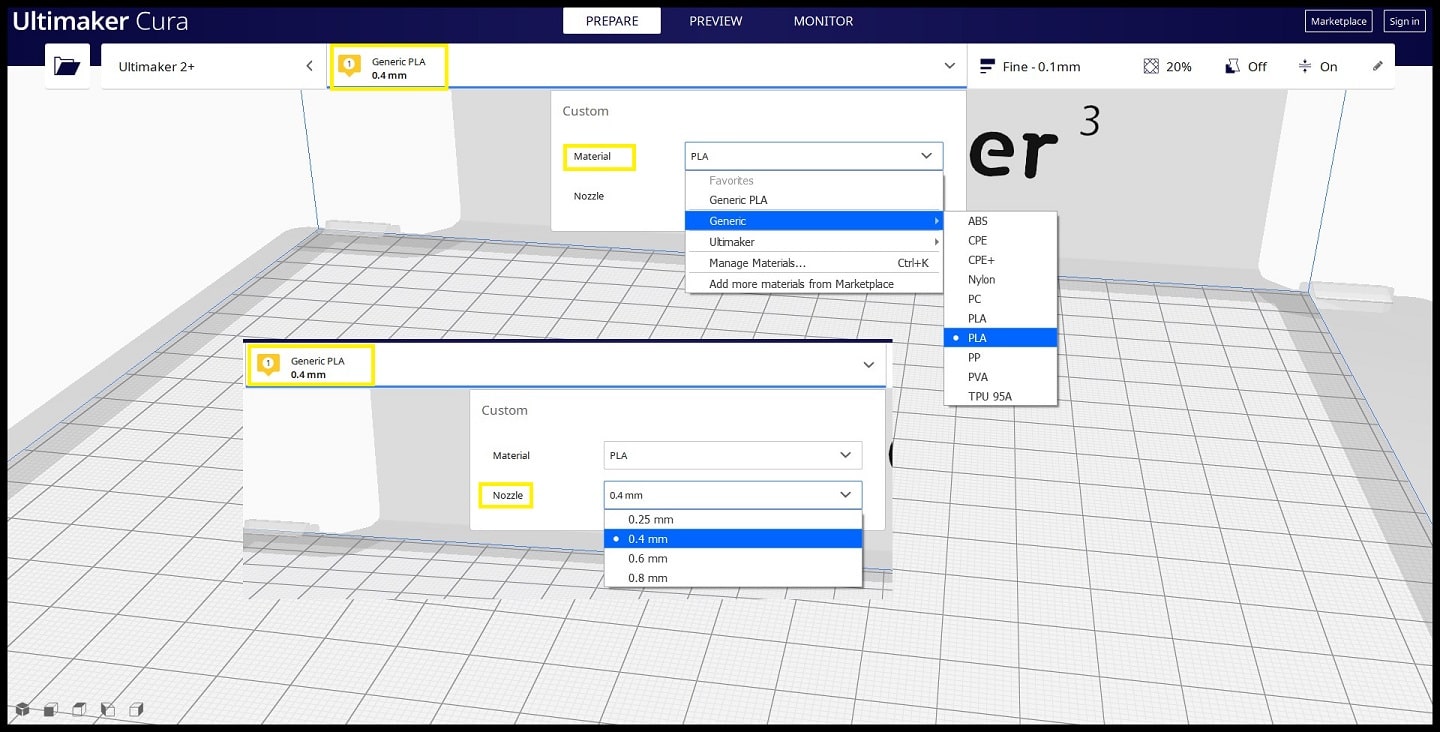Click the Custom heading in the top panel

pyautogui.click(x=585, y=111)
